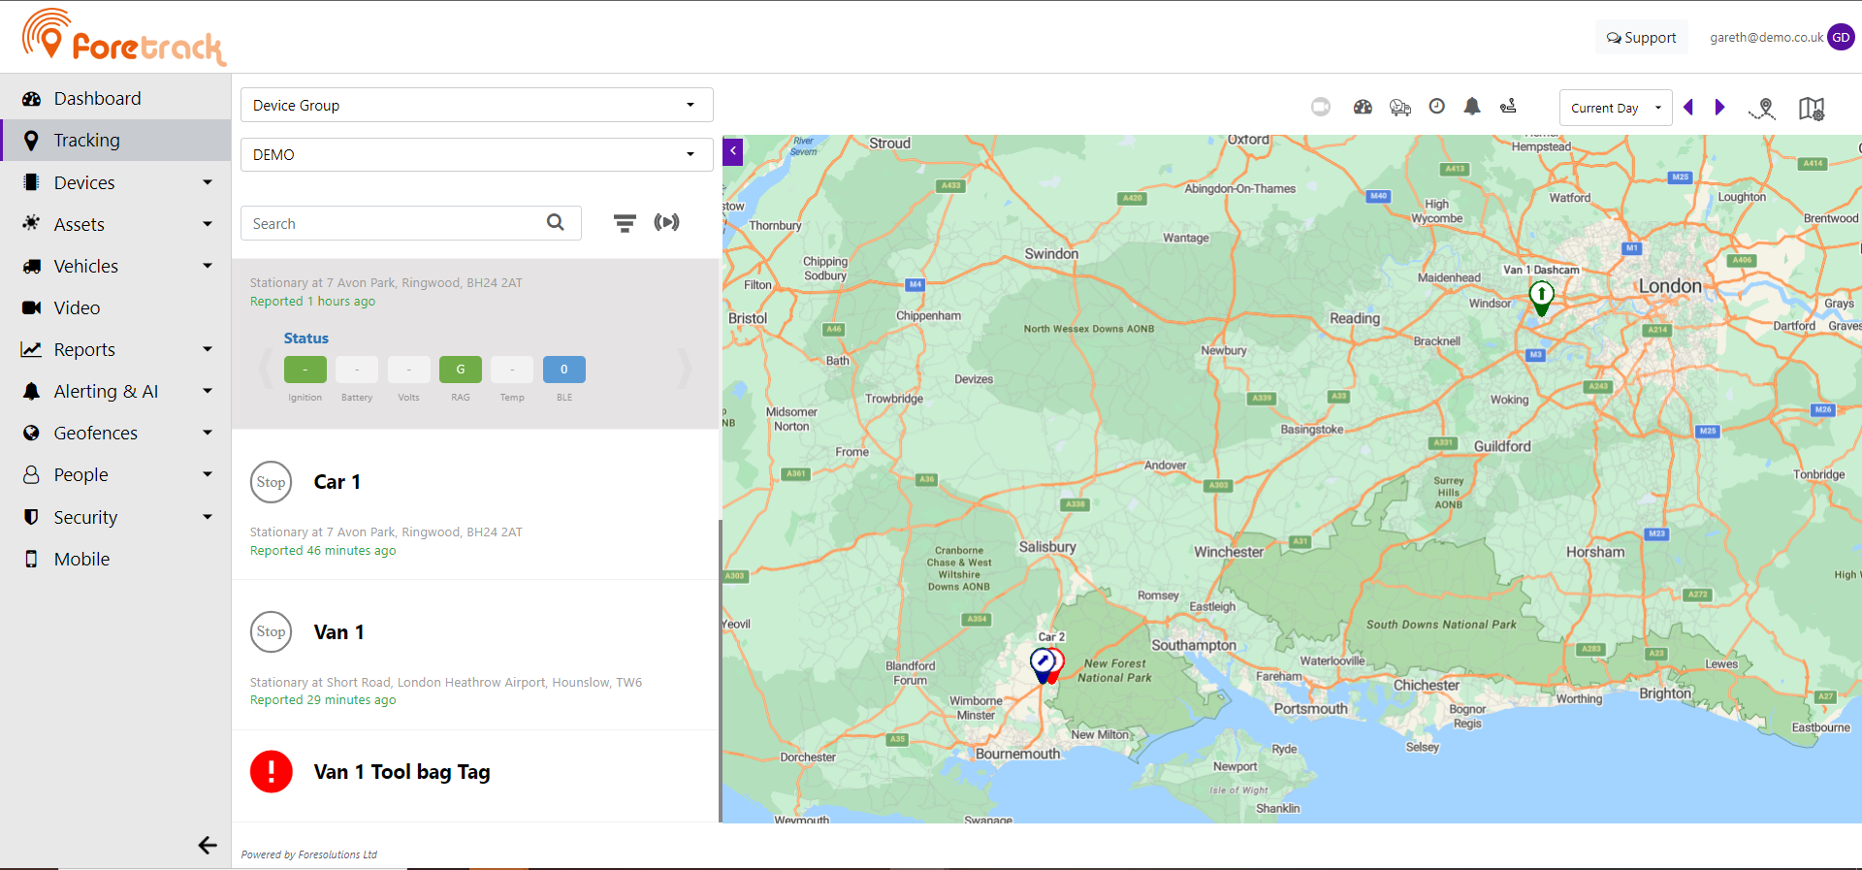The width and height of the screenshot is (1862, 870).
Task: Click the filter icon beside the search box
Action: coord(624,223)
